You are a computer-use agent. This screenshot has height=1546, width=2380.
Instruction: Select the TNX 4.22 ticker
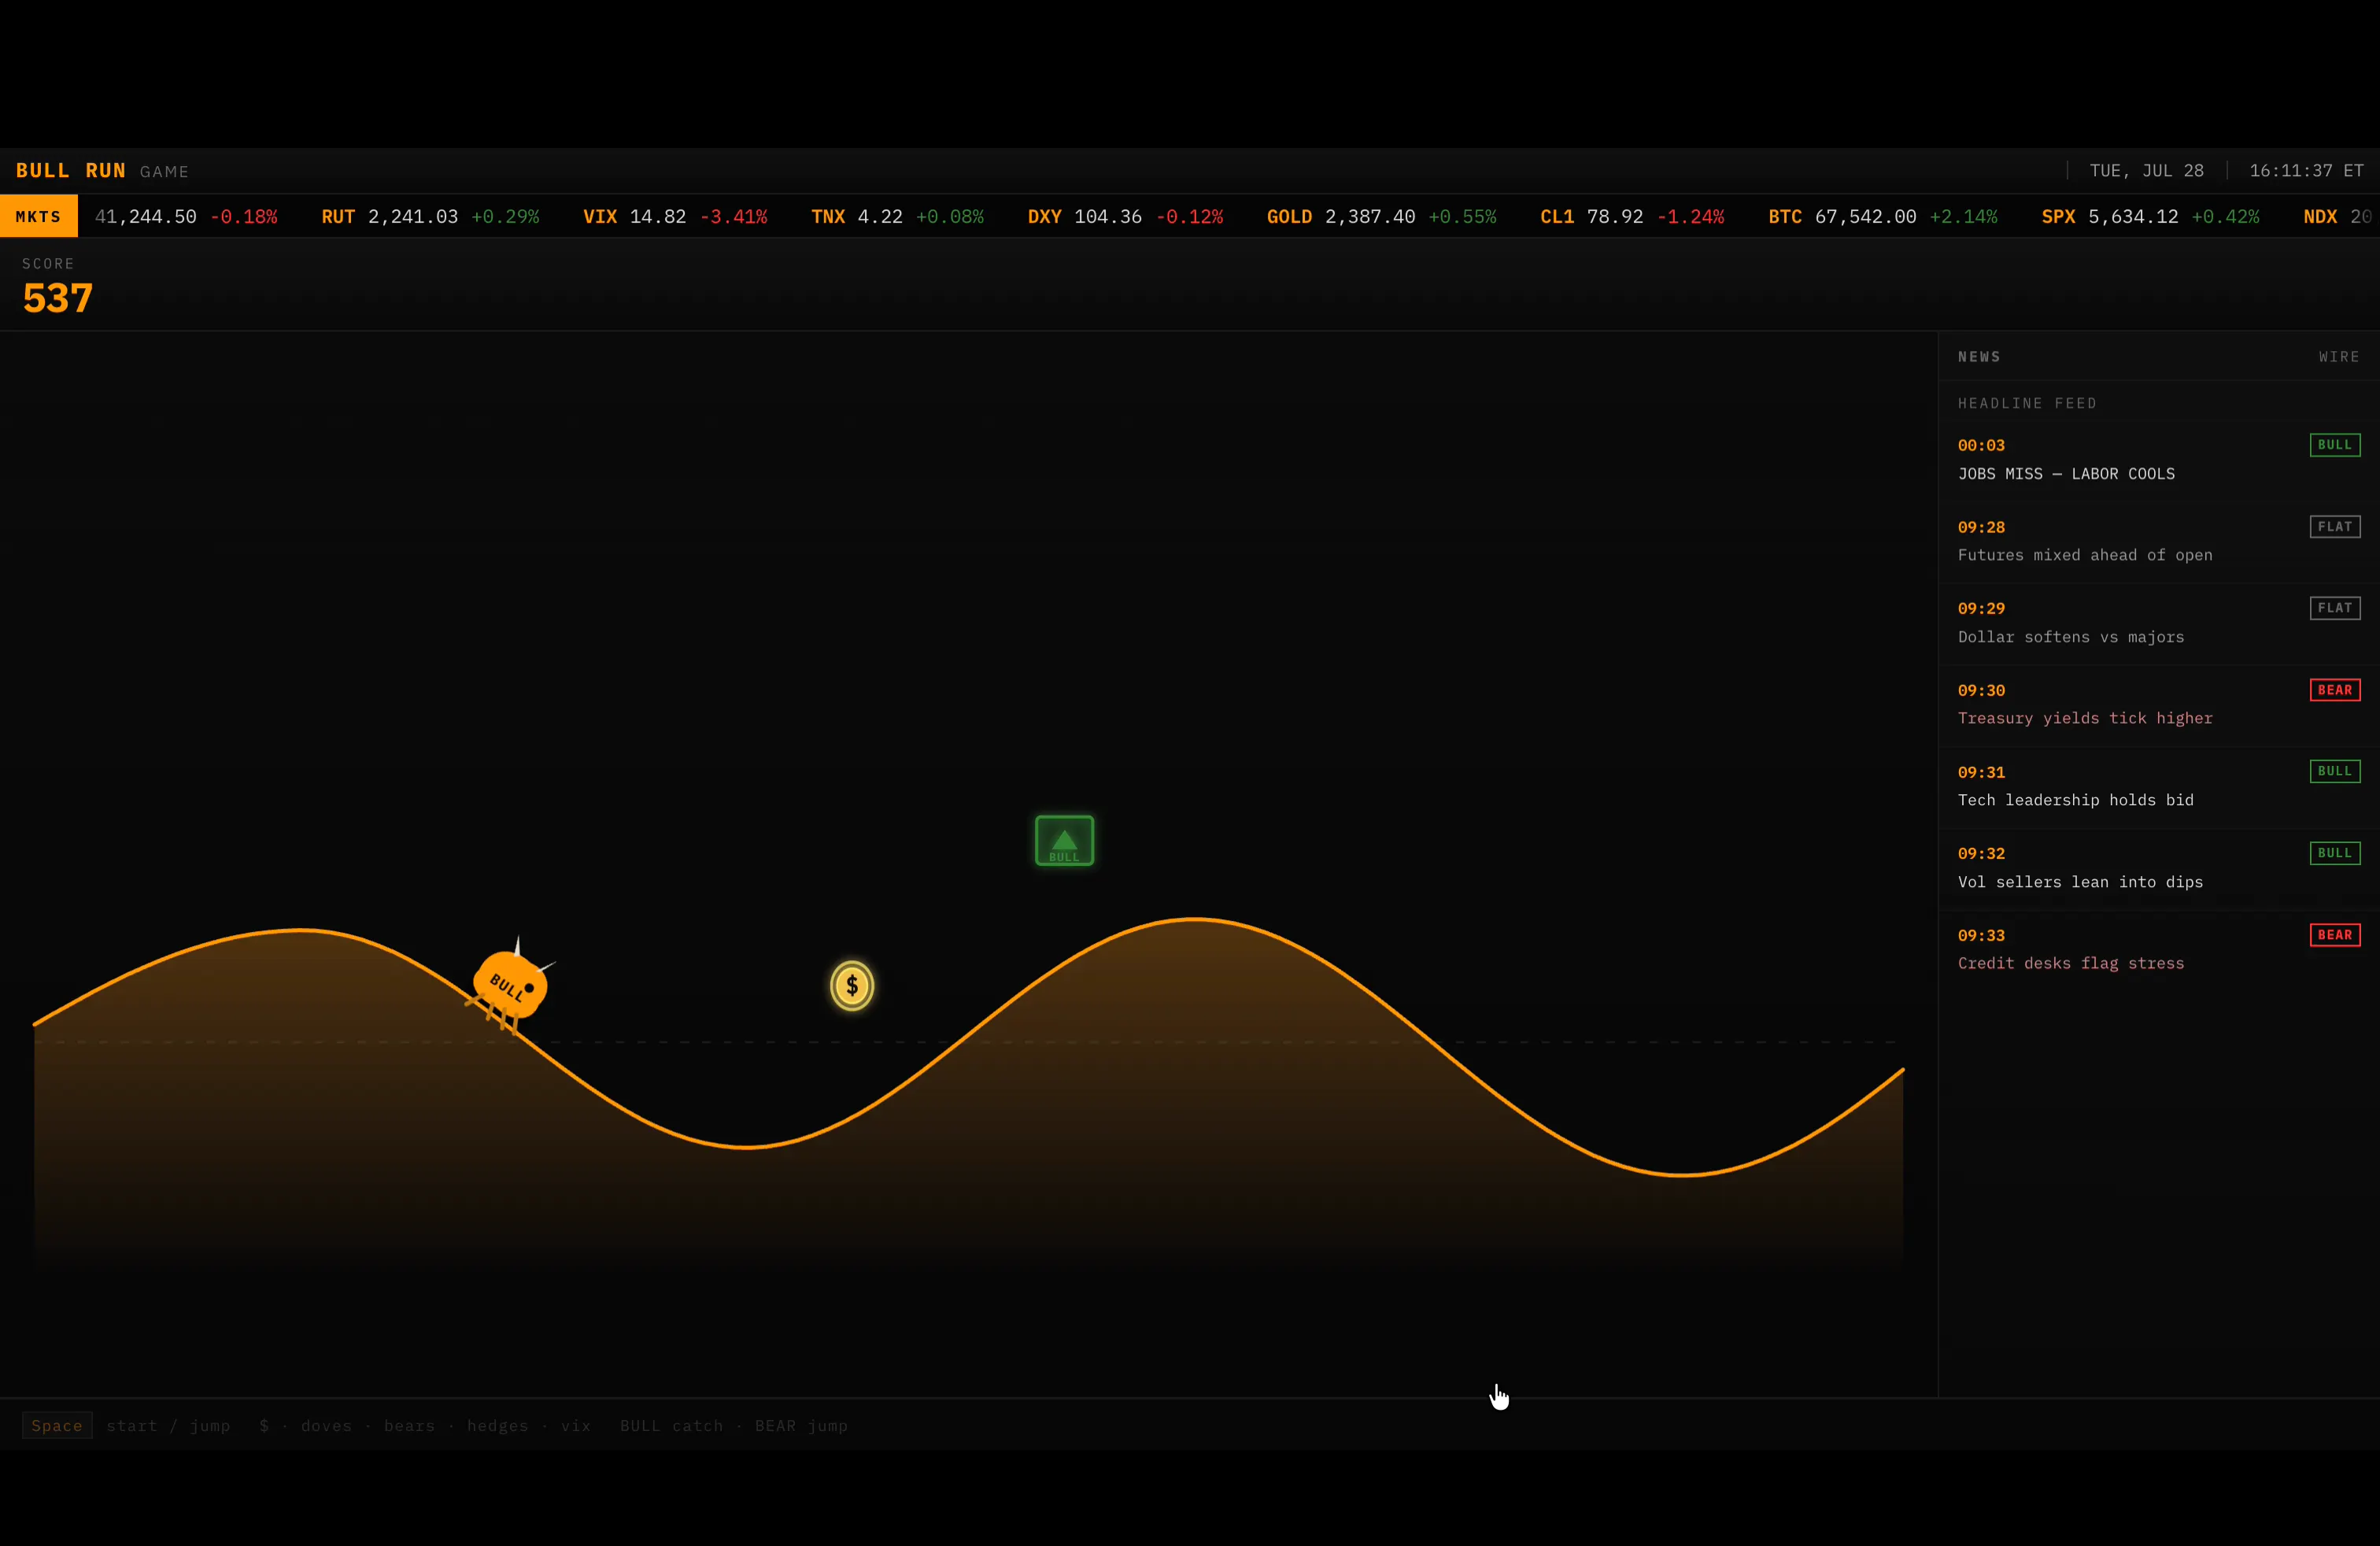[897, 217]
